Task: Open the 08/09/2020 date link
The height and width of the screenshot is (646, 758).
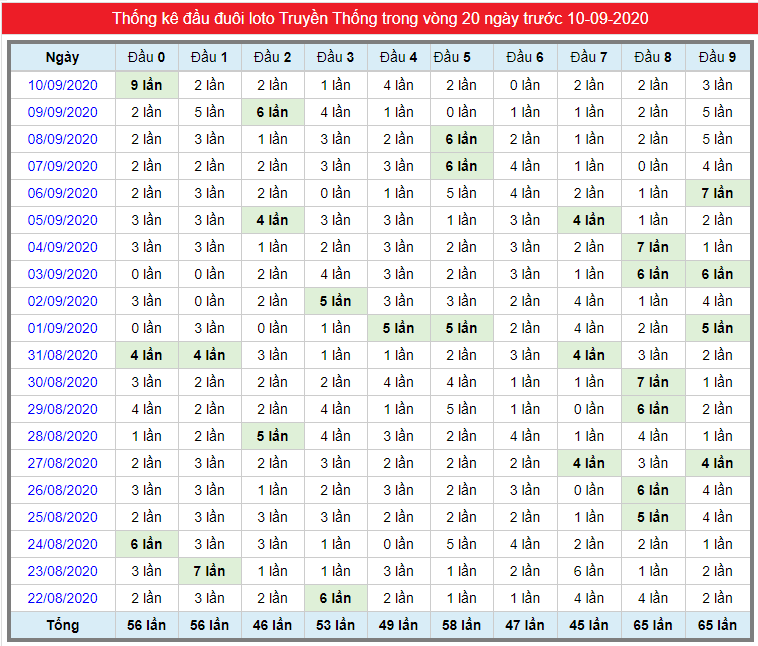Action: tap(63, 139)
